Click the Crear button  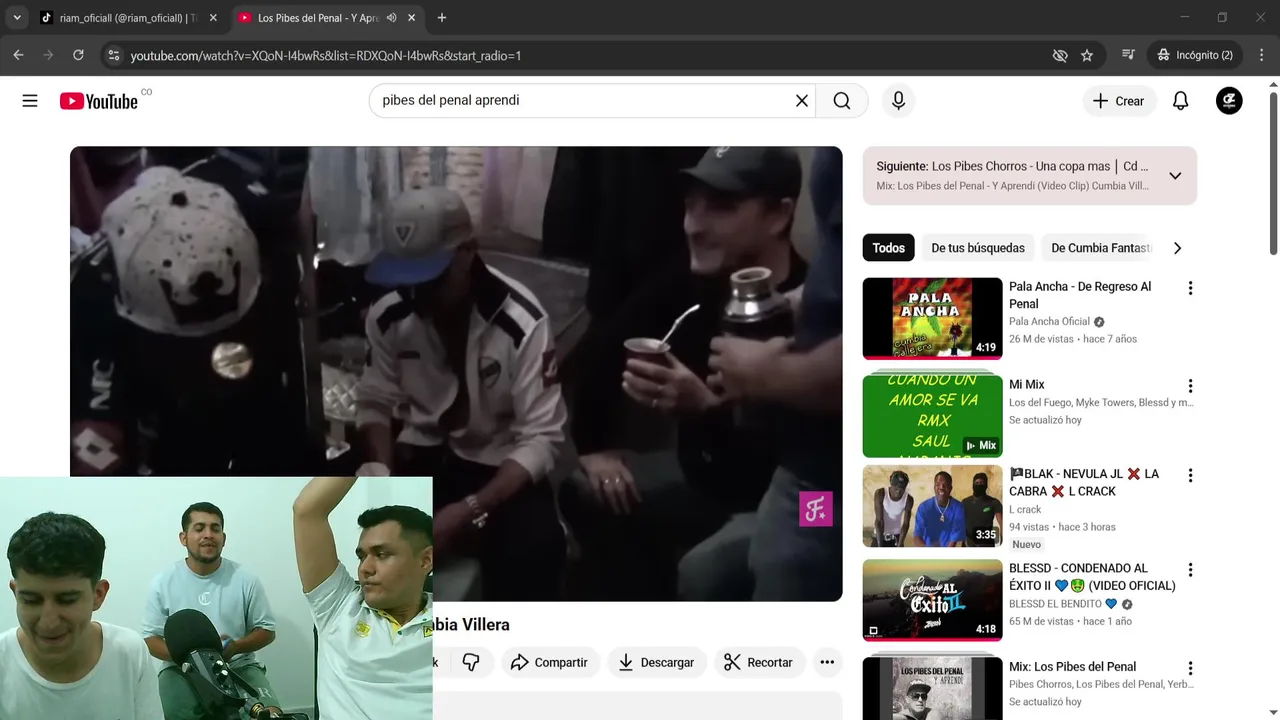coord(1118,101)
